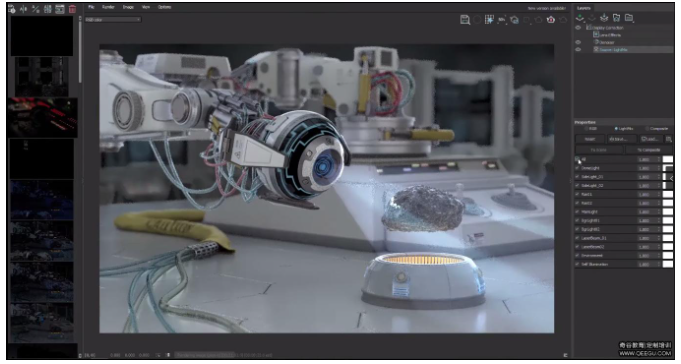Click the create layer green plus icon
This screenshot has height=364, width=681.
[x=579, y=18]
